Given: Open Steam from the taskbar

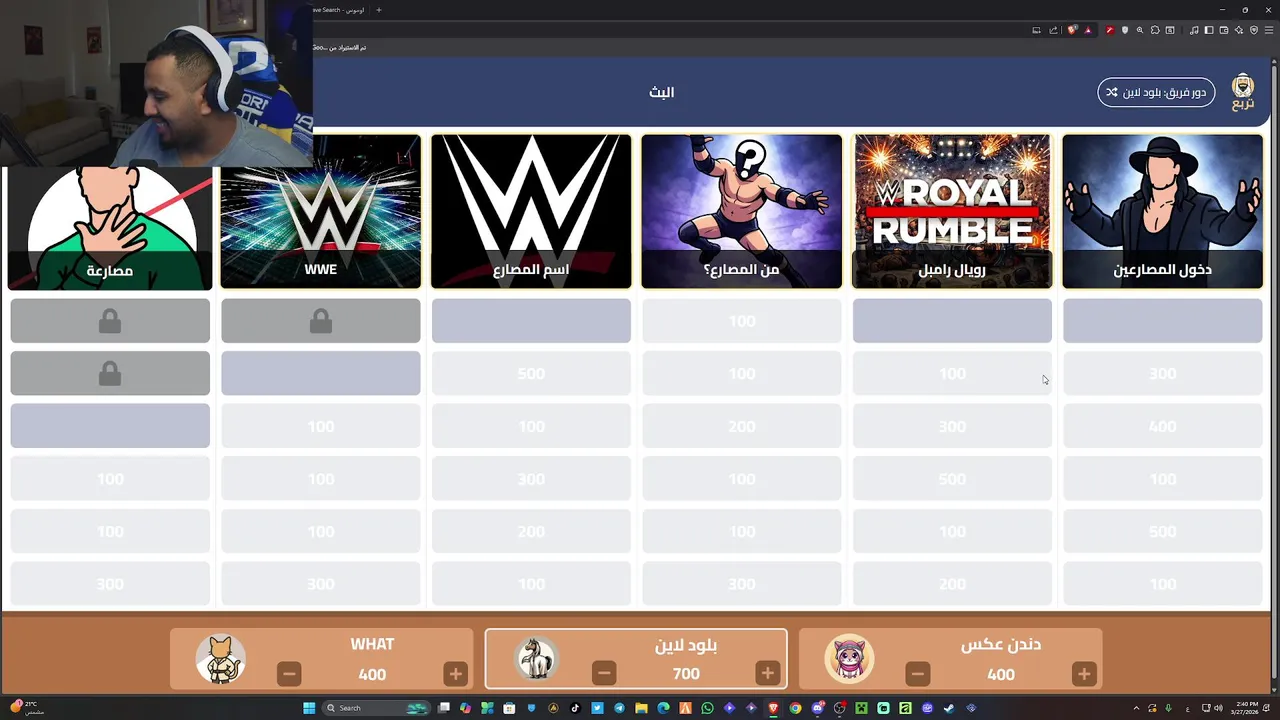Looking at the screenshot, I should tap(948, 708).
